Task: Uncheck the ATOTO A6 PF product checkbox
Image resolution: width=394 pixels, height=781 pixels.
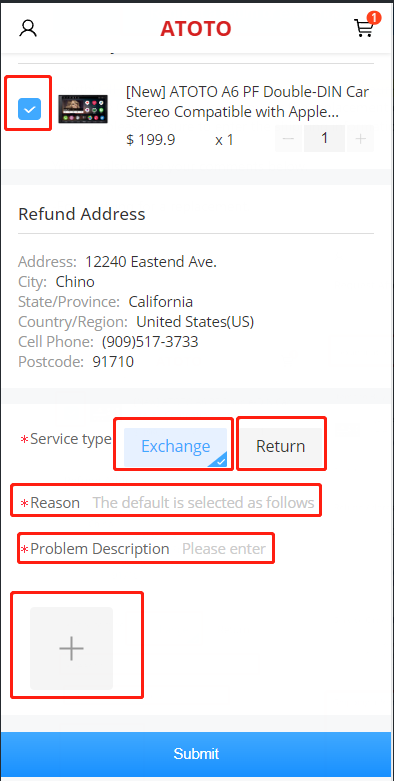Action: (x=29, y=109)
